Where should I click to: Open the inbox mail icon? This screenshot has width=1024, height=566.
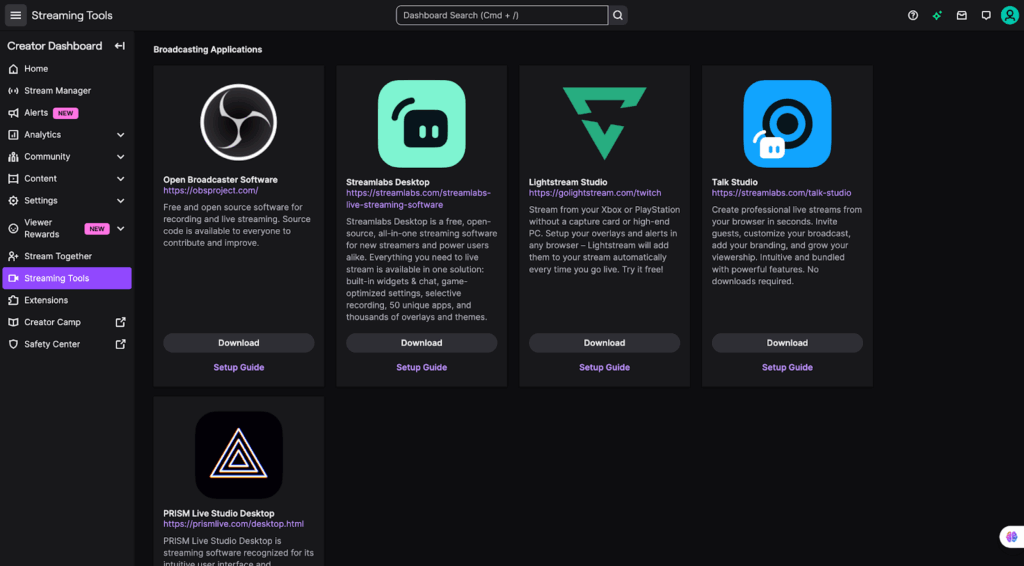click(x=961, y=16)
